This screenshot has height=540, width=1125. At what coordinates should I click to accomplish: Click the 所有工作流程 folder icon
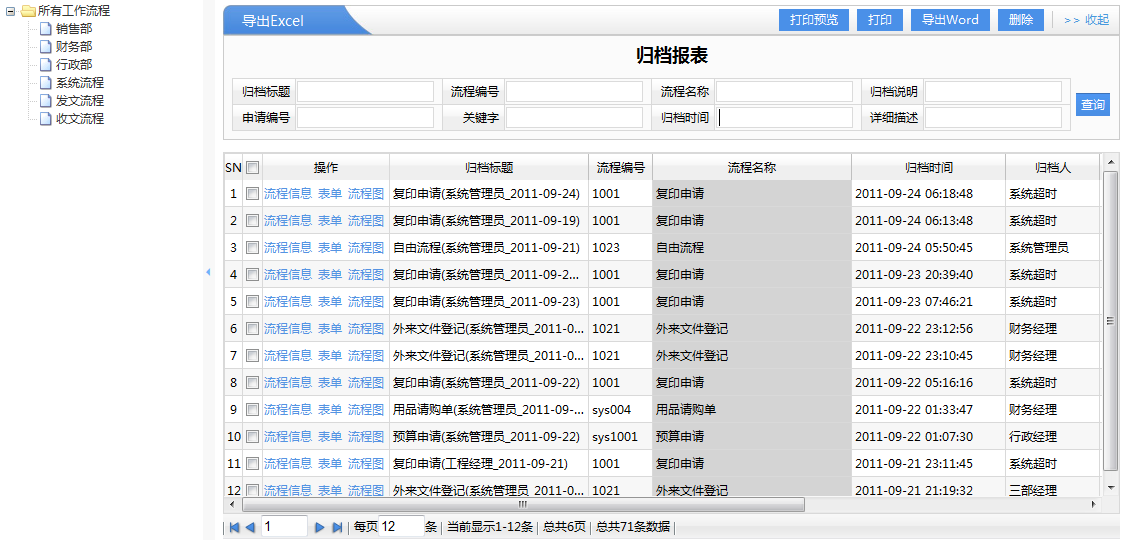pyautogui.click(x=28, y=11)
